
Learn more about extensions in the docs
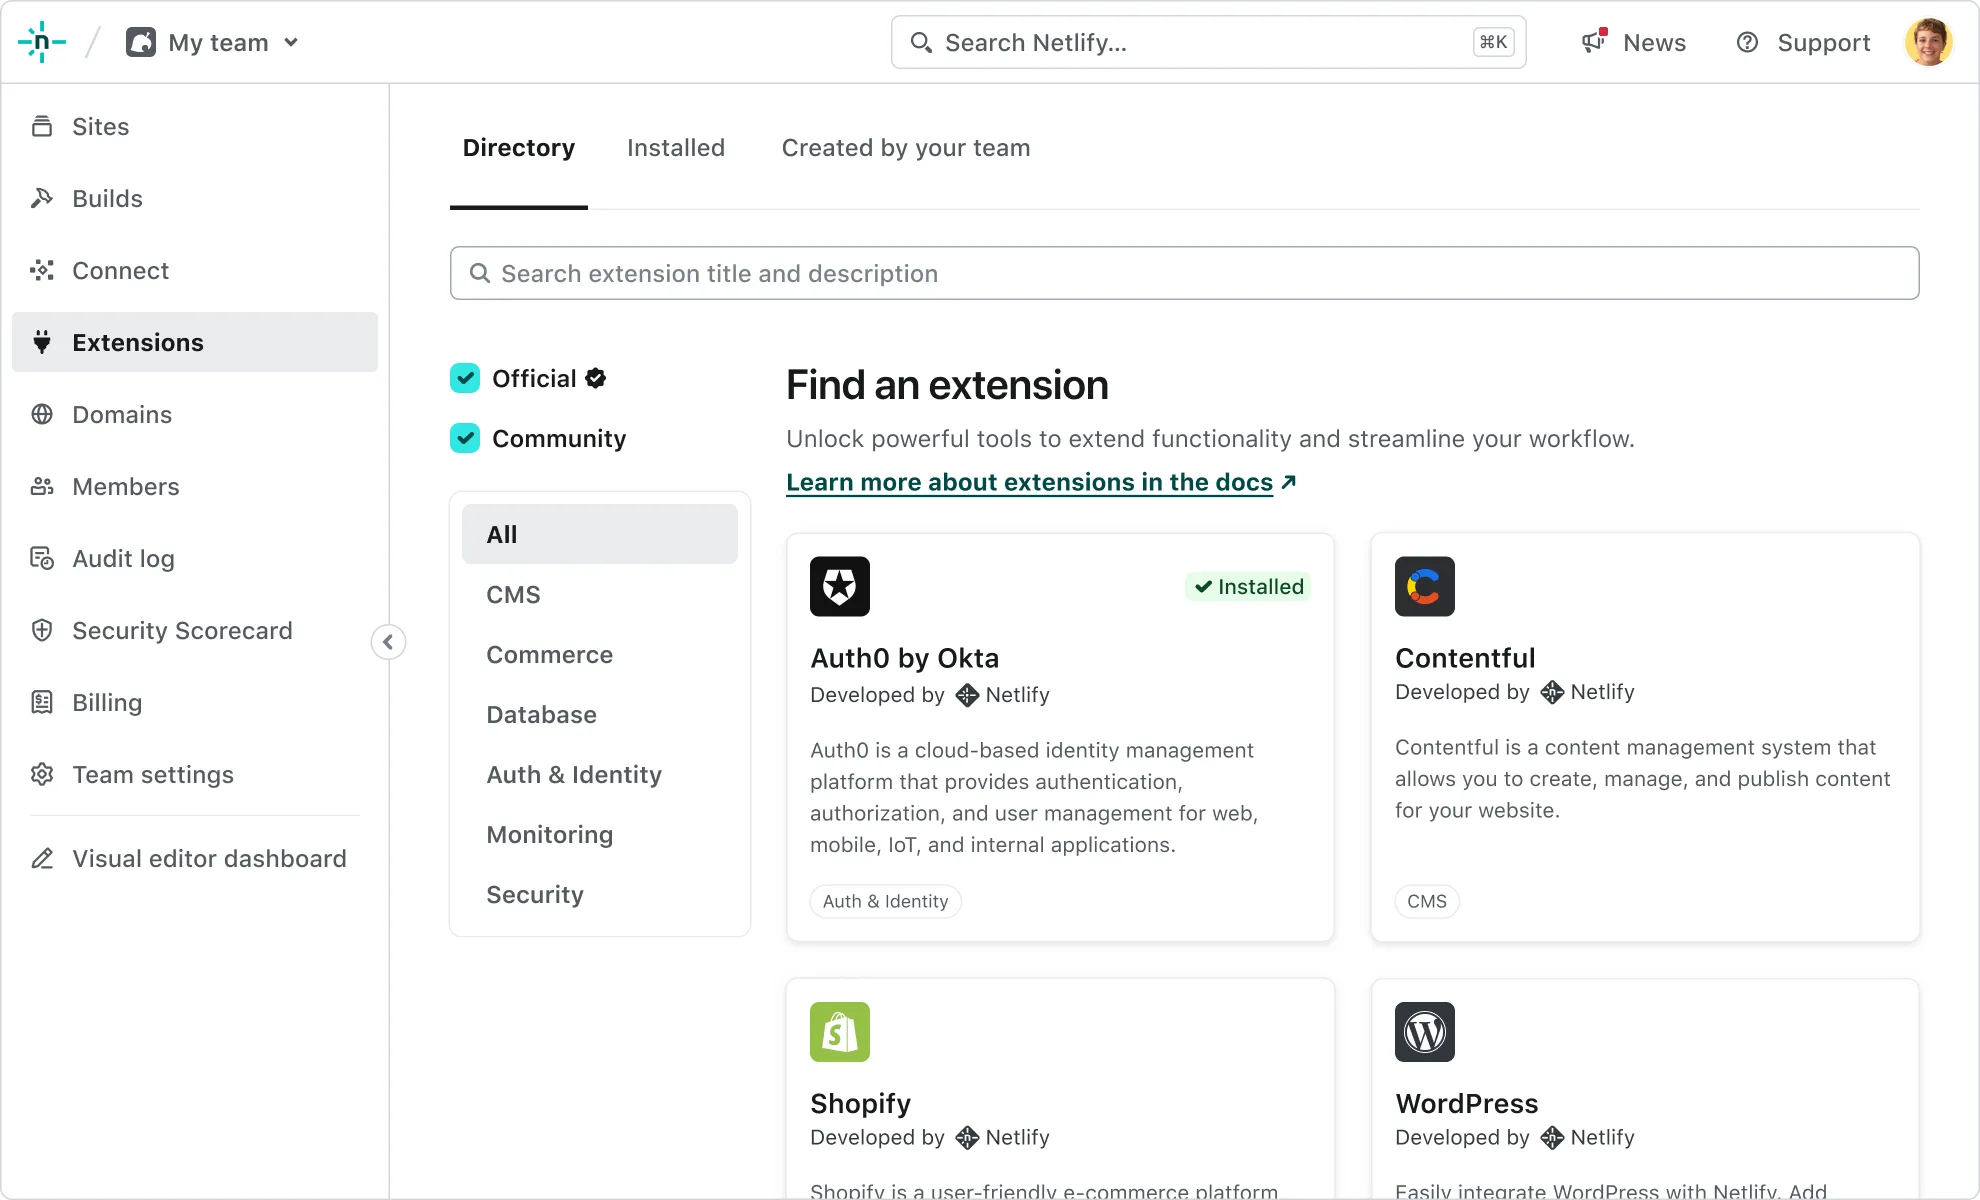click(1040, 481)
